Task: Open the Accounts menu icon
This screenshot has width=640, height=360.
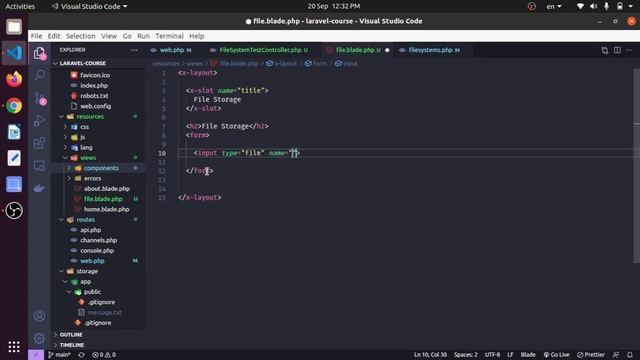Action: [x=39, y=316]
